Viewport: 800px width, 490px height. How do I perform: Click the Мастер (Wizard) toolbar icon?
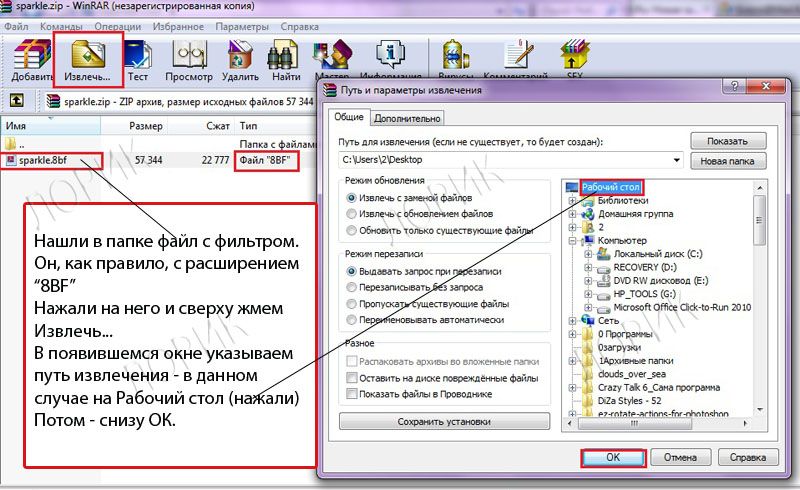click(x=333, y=55)
